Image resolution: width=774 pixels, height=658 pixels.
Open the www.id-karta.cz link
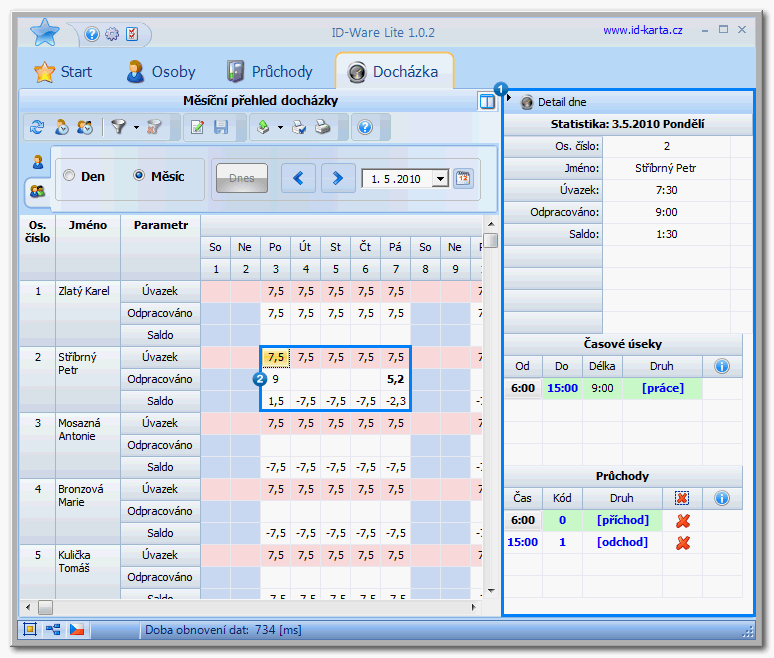tap(643, 31)
